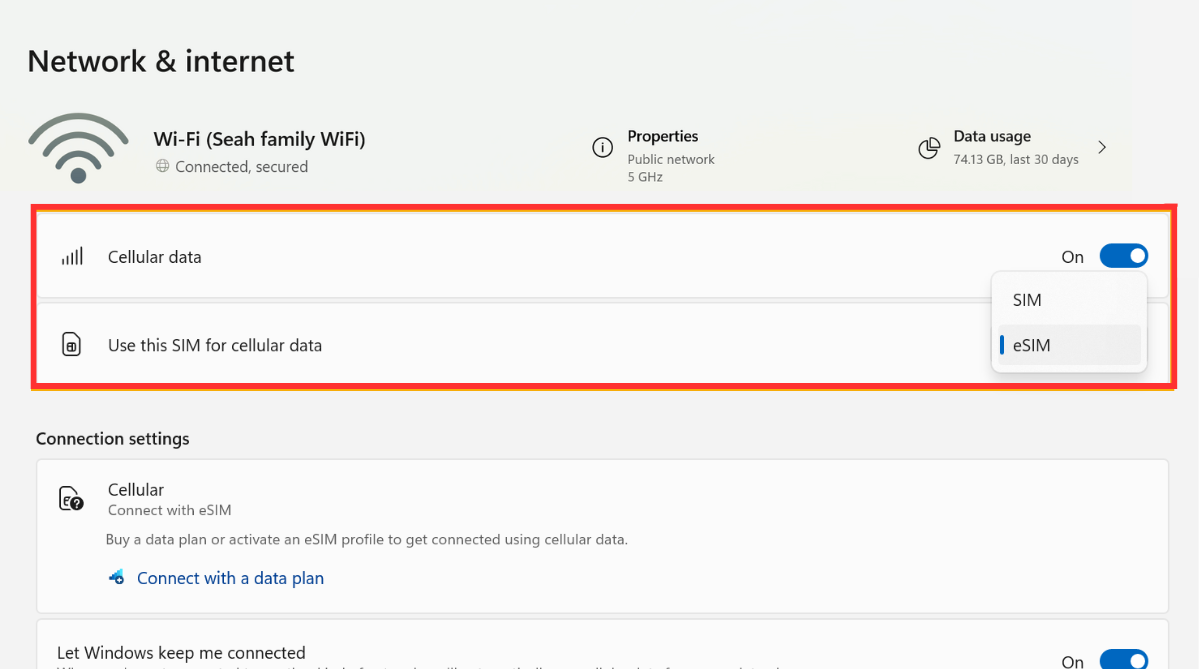
Task: Click the Cellular eSIM icon under Connection settings
Action: tap(71, 498)
